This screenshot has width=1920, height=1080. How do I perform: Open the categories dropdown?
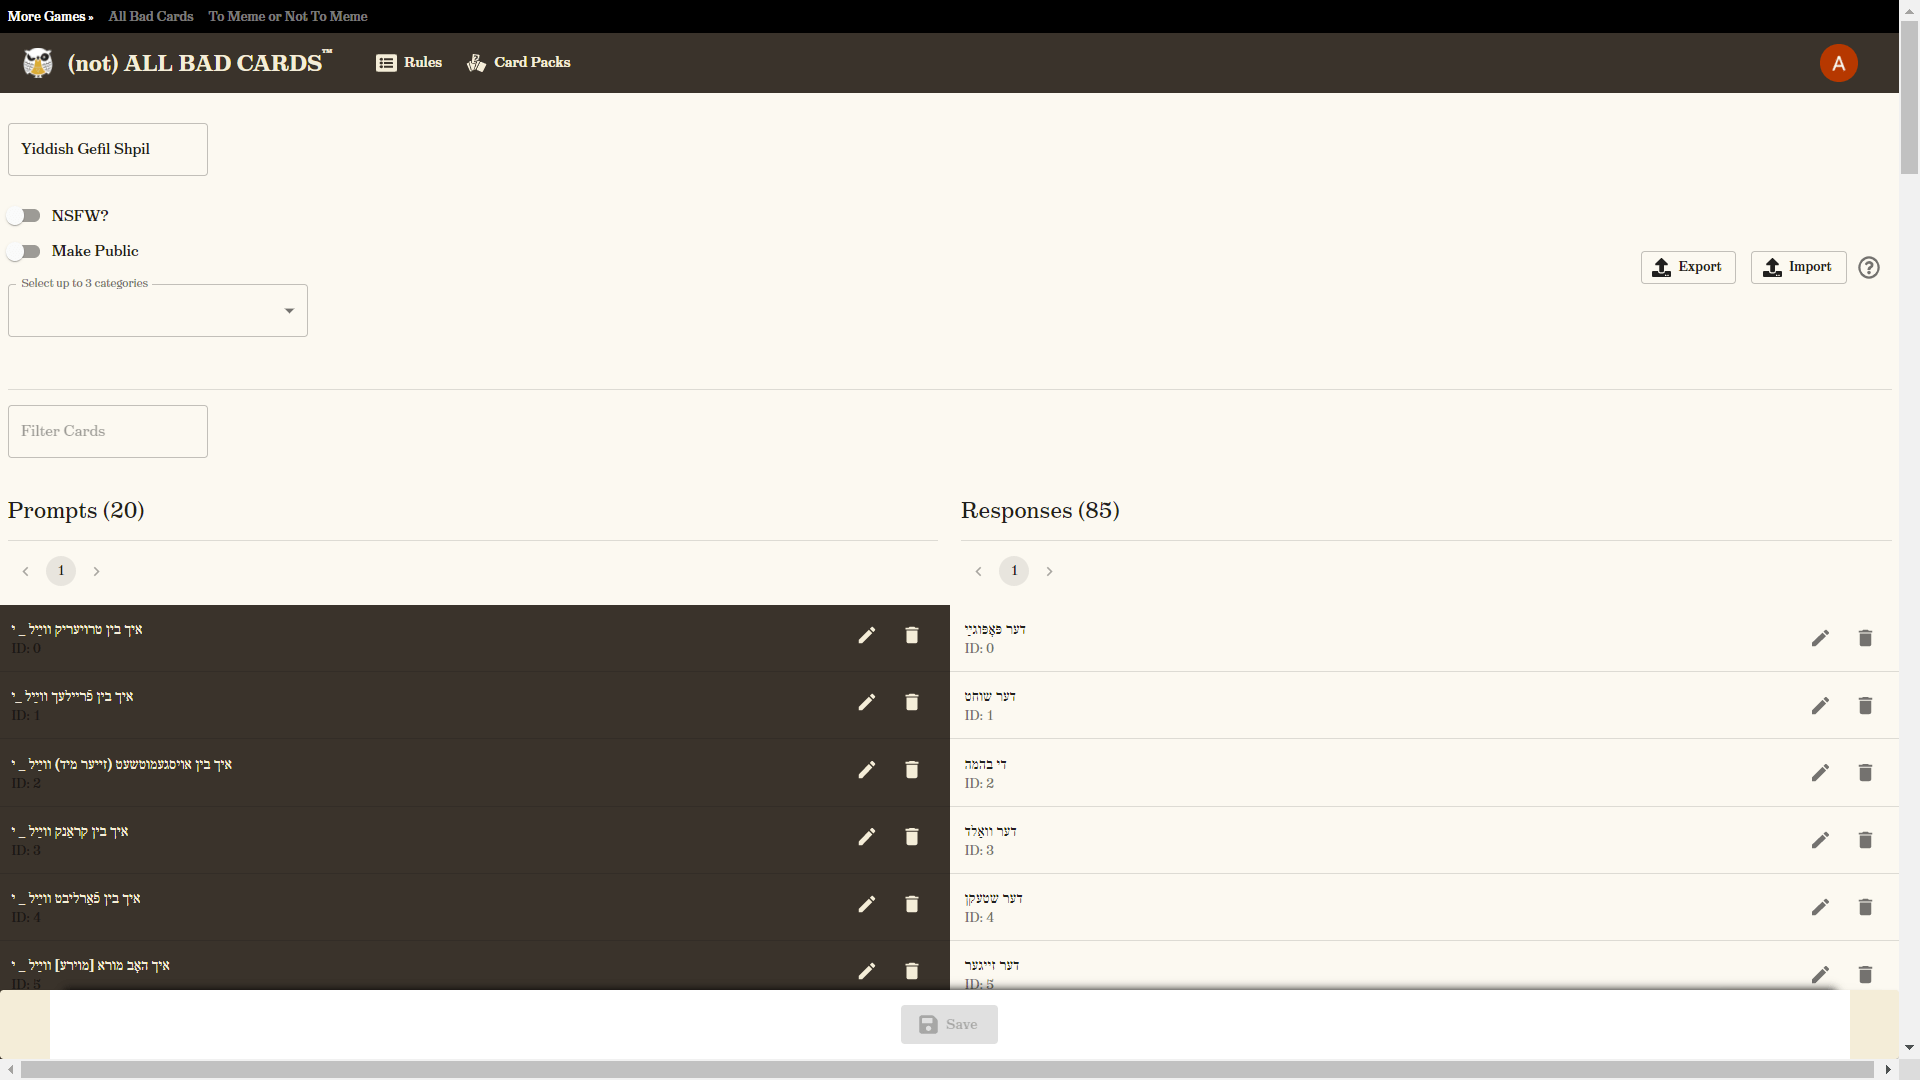click(x=158, y=311)
